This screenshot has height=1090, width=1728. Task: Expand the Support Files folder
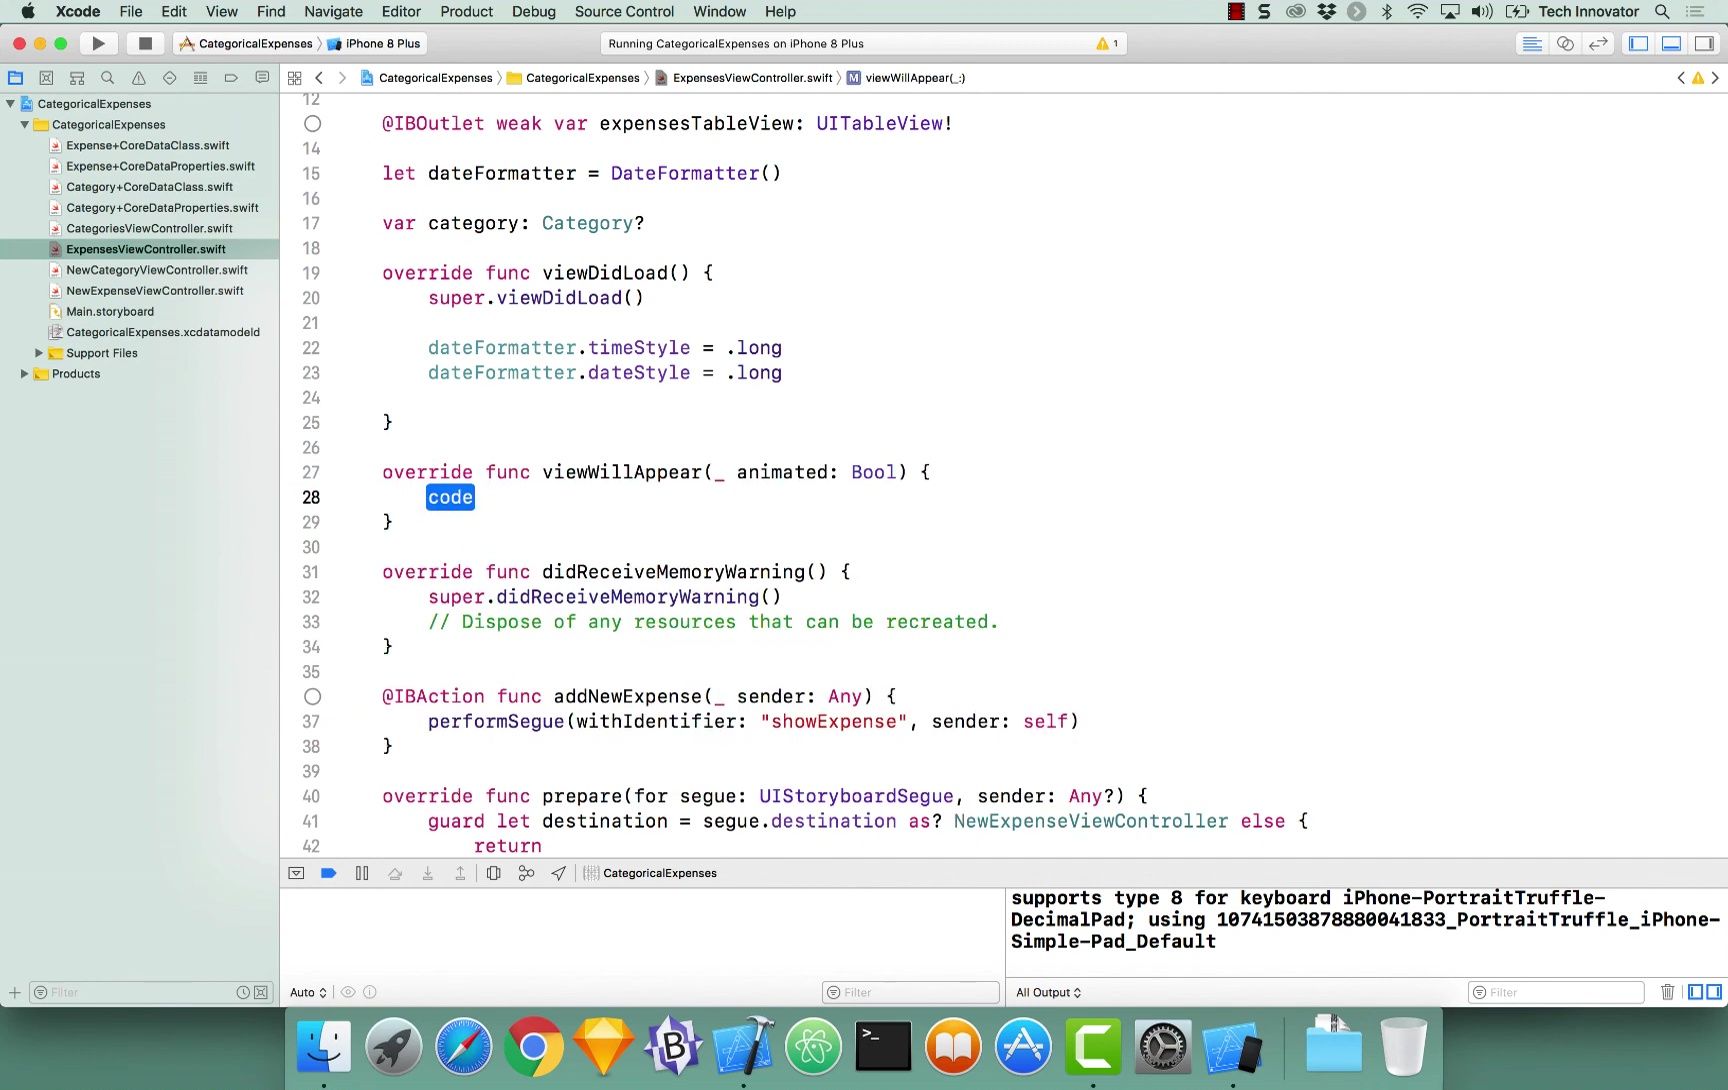(x=38, y=353)
